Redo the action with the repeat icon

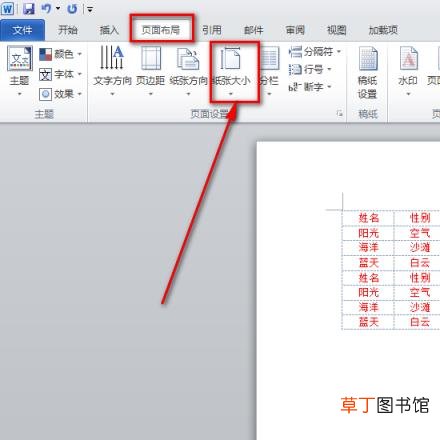tap(72, 9)
